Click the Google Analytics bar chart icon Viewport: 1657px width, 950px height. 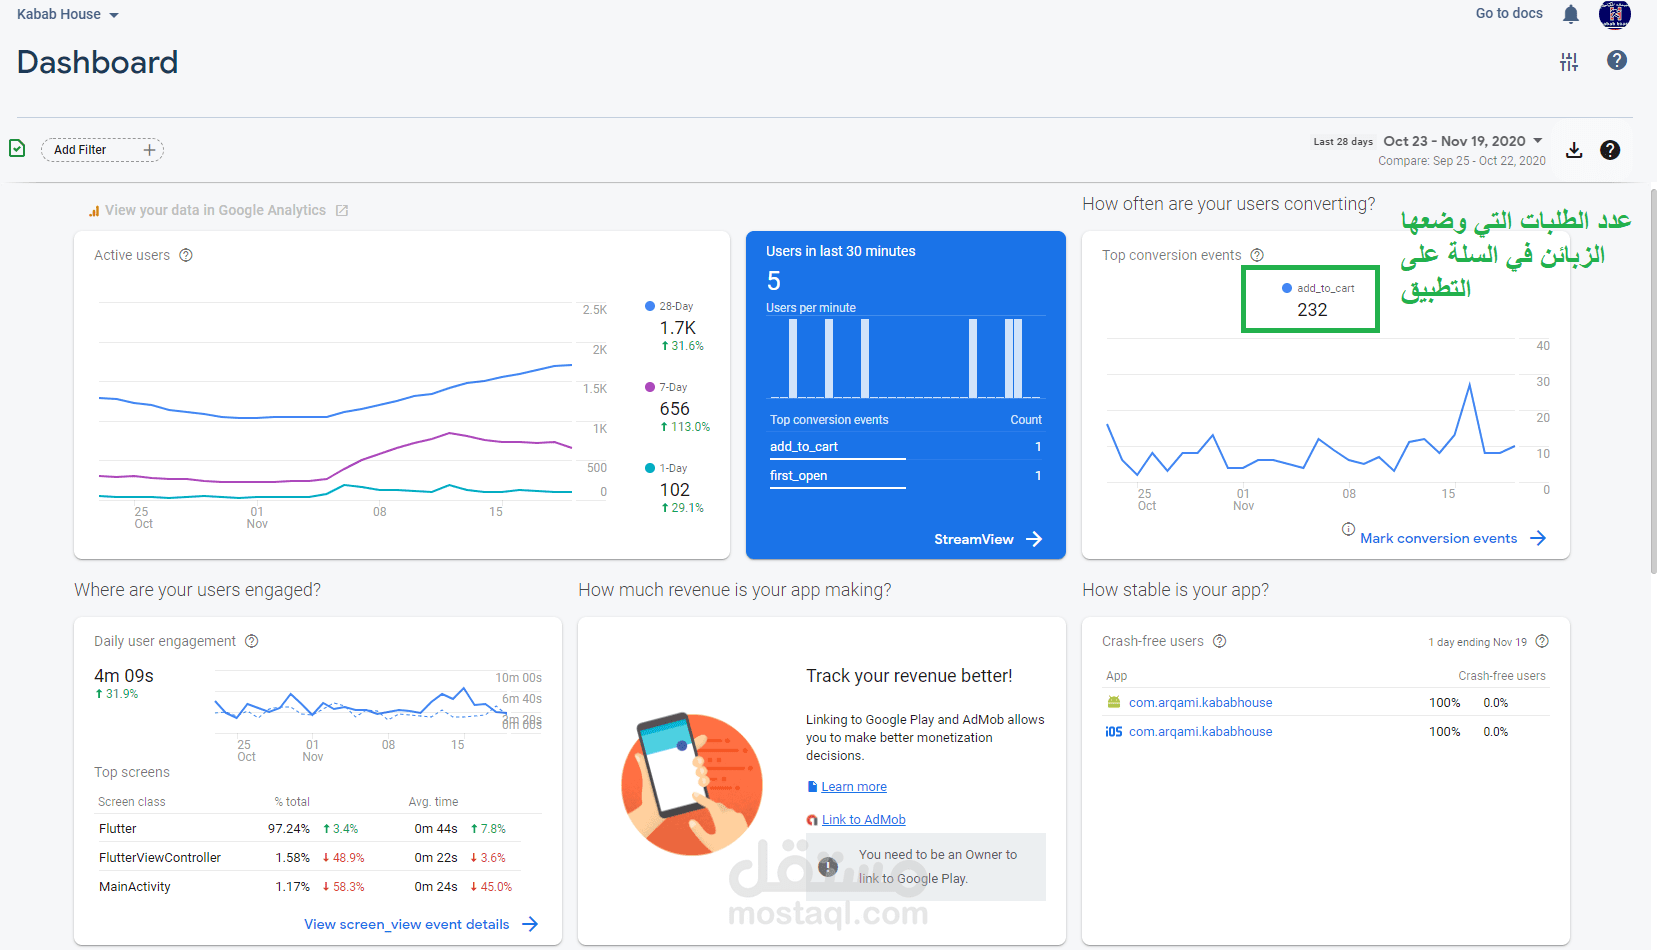pyautogui.click(x=94, y=211)
